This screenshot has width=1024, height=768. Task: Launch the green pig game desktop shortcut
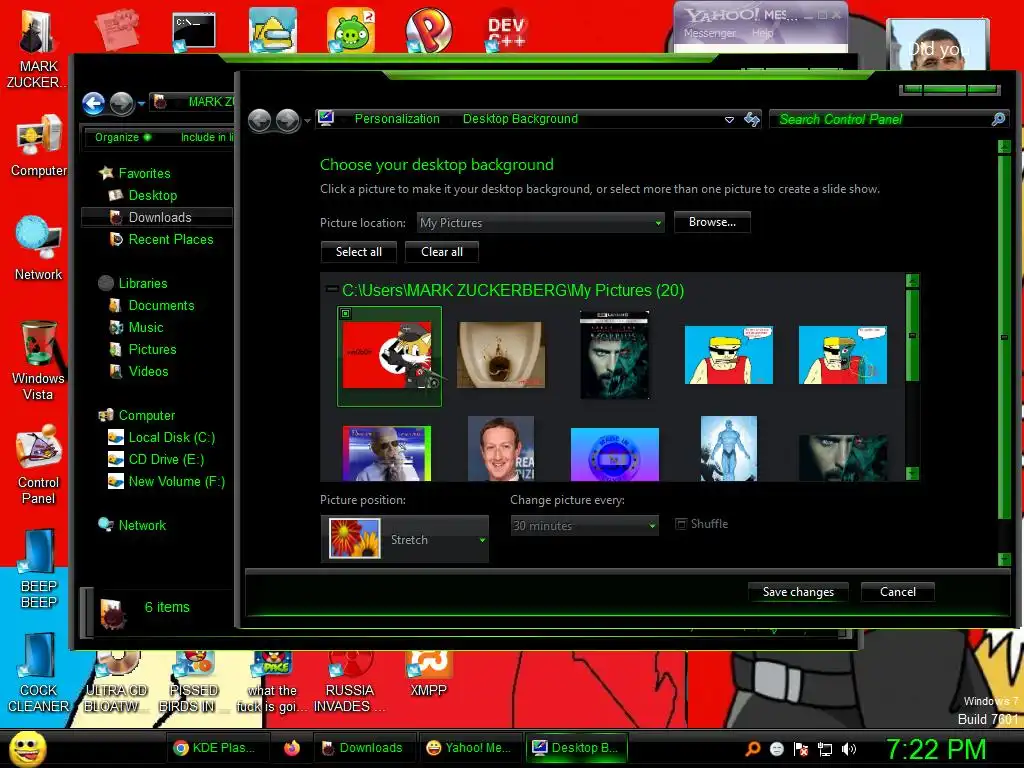click(351, 30)
